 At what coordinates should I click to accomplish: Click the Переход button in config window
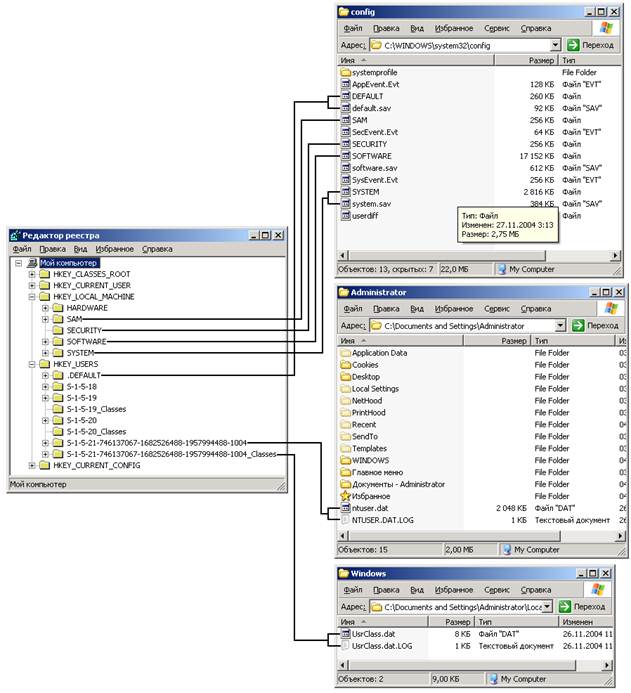[x=590, y=45]
